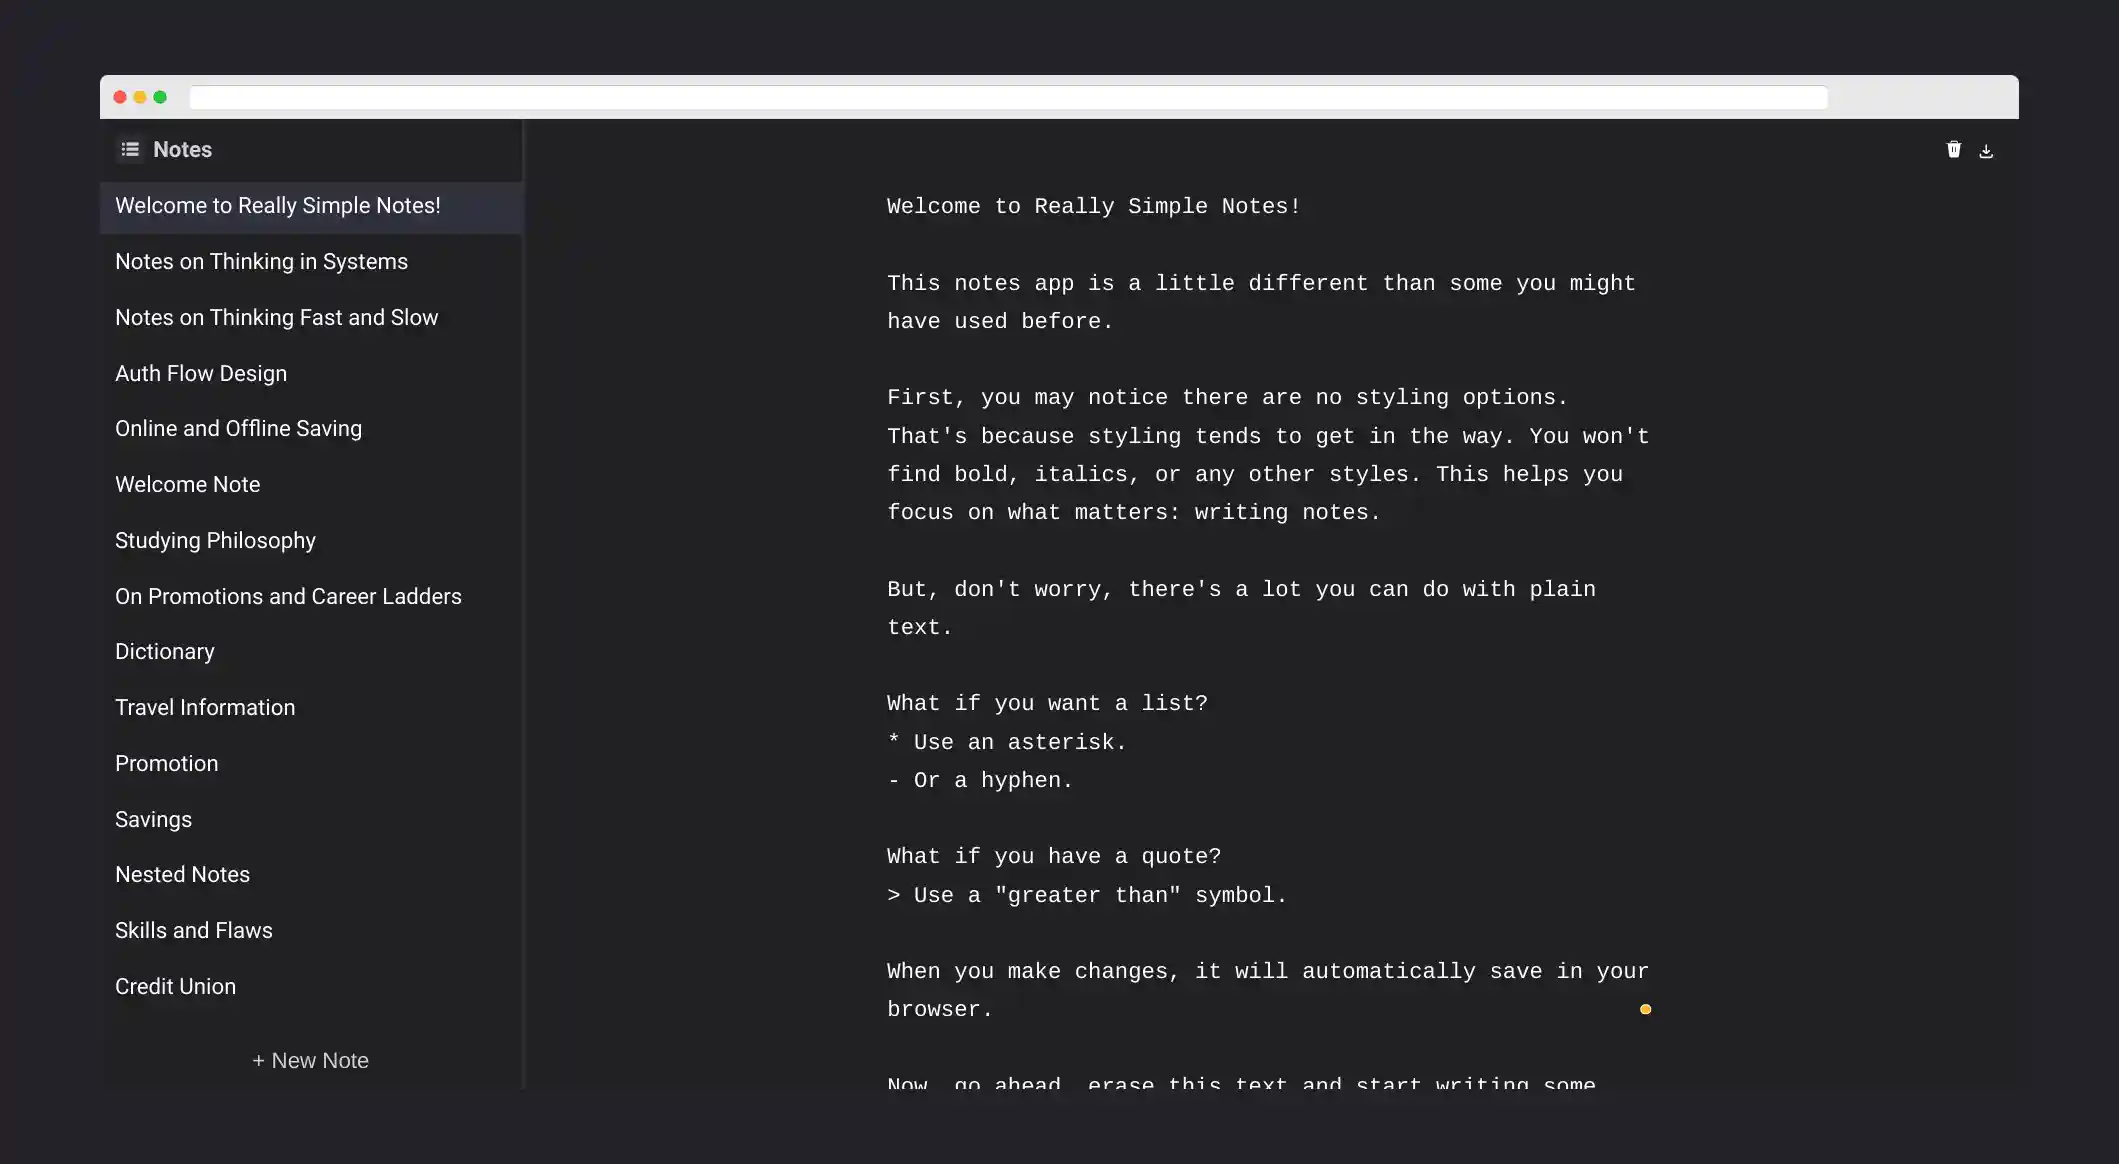Download the current note using the export icon
2119x1164 pixels.
[x=1986, y=149]
